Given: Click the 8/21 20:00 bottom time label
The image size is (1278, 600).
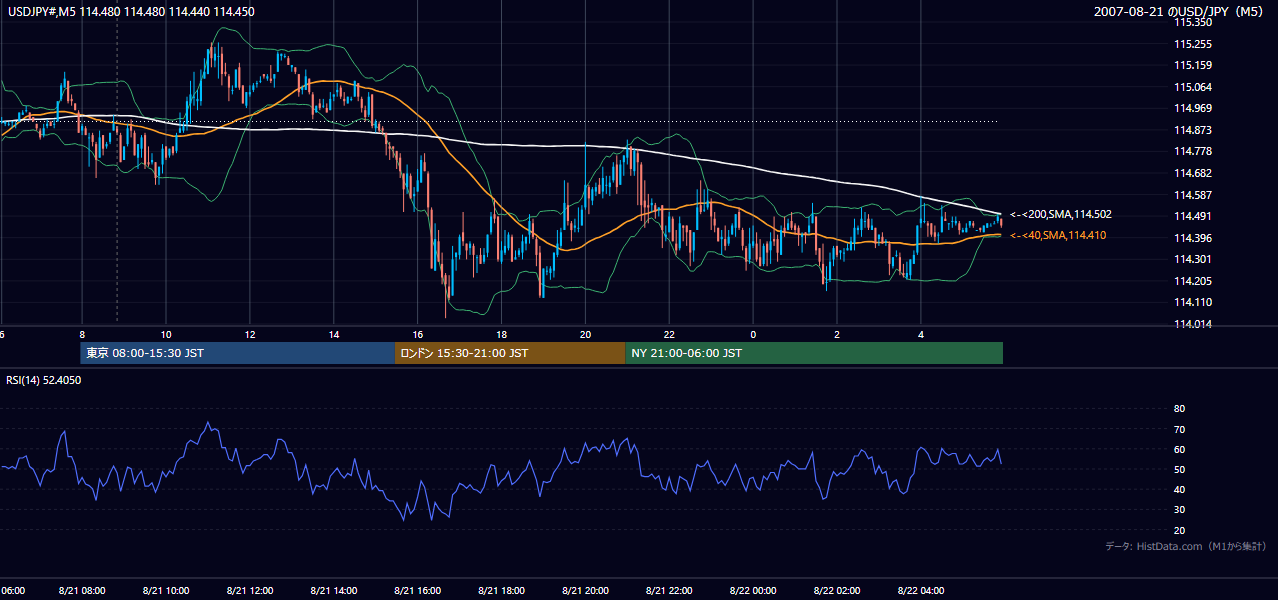Looking at the screenshot, I should tap(586, 590).
